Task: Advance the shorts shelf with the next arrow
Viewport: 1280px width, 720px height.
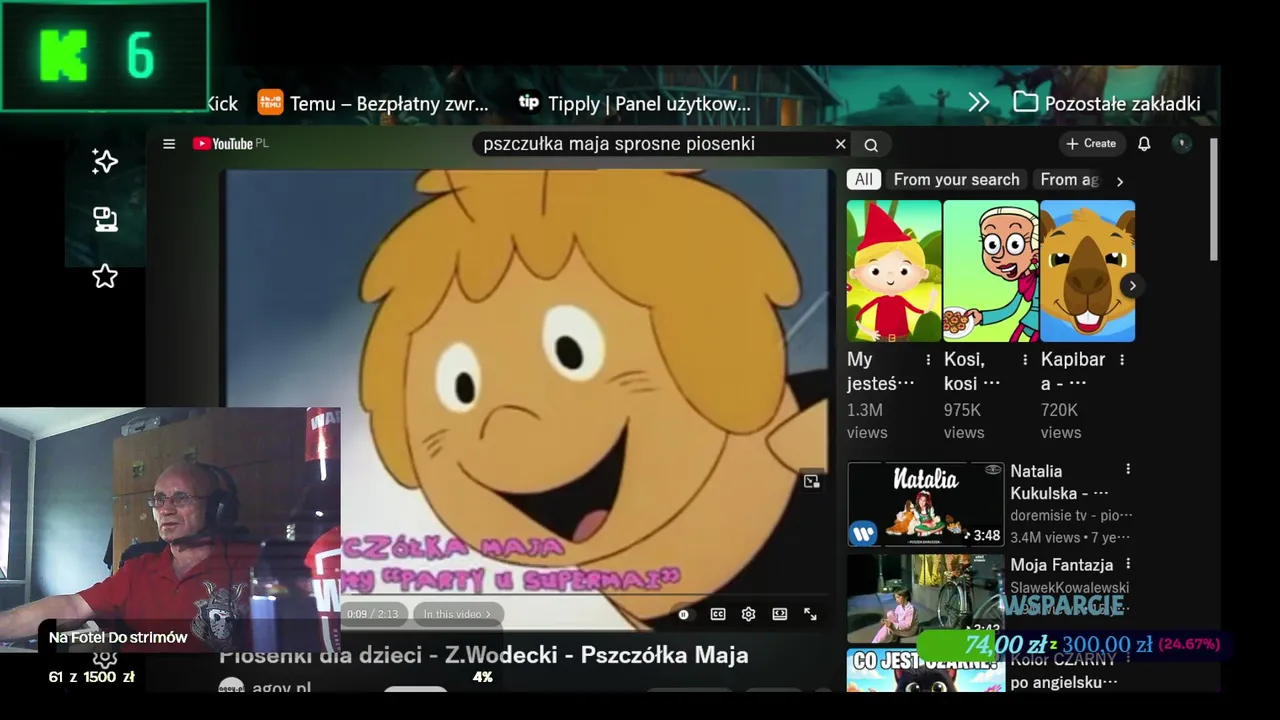Action: tap(1132, 286)
